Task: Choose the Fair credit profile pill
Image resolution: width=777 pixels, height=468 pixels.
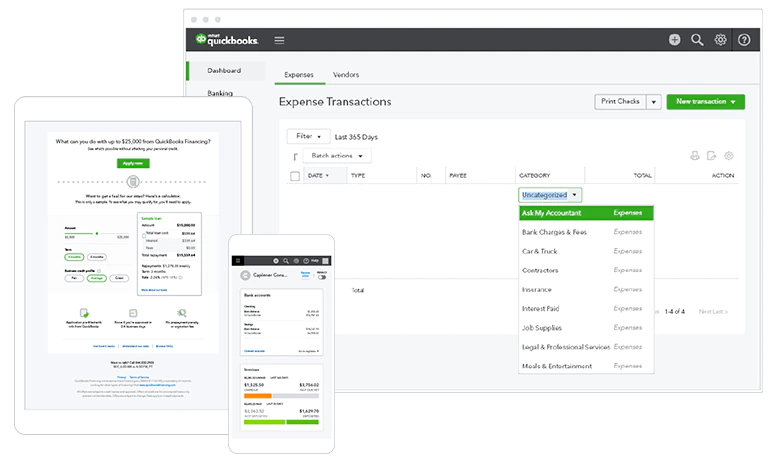Action: tap(74, 278)
